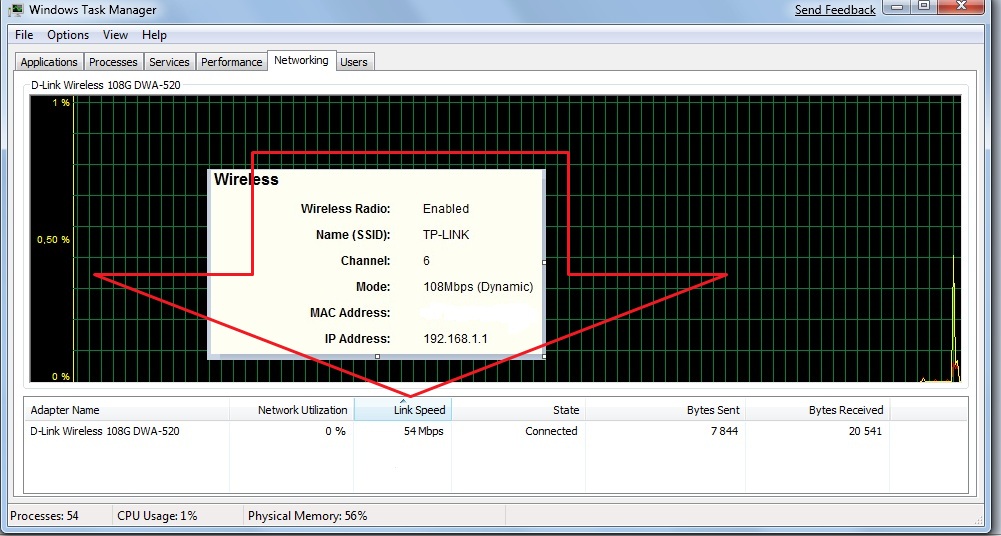
Task: Switch to the Services tab
Action: coord(169,62)
